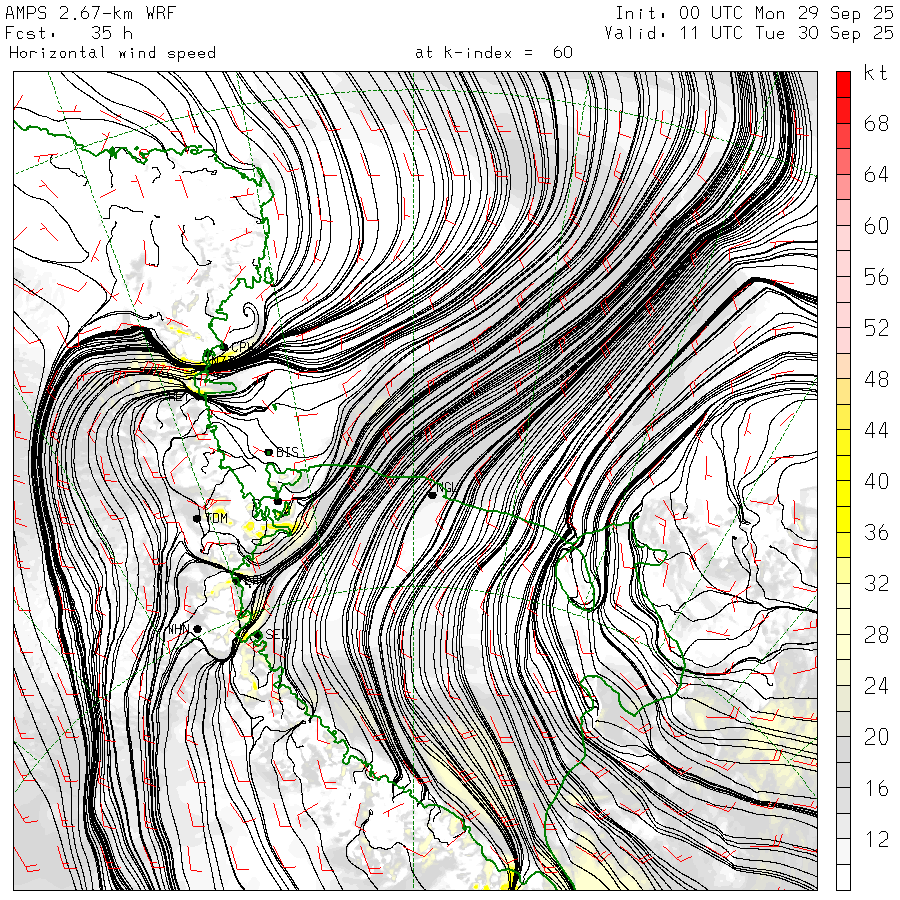Select the BIS station label

point(288,452)
